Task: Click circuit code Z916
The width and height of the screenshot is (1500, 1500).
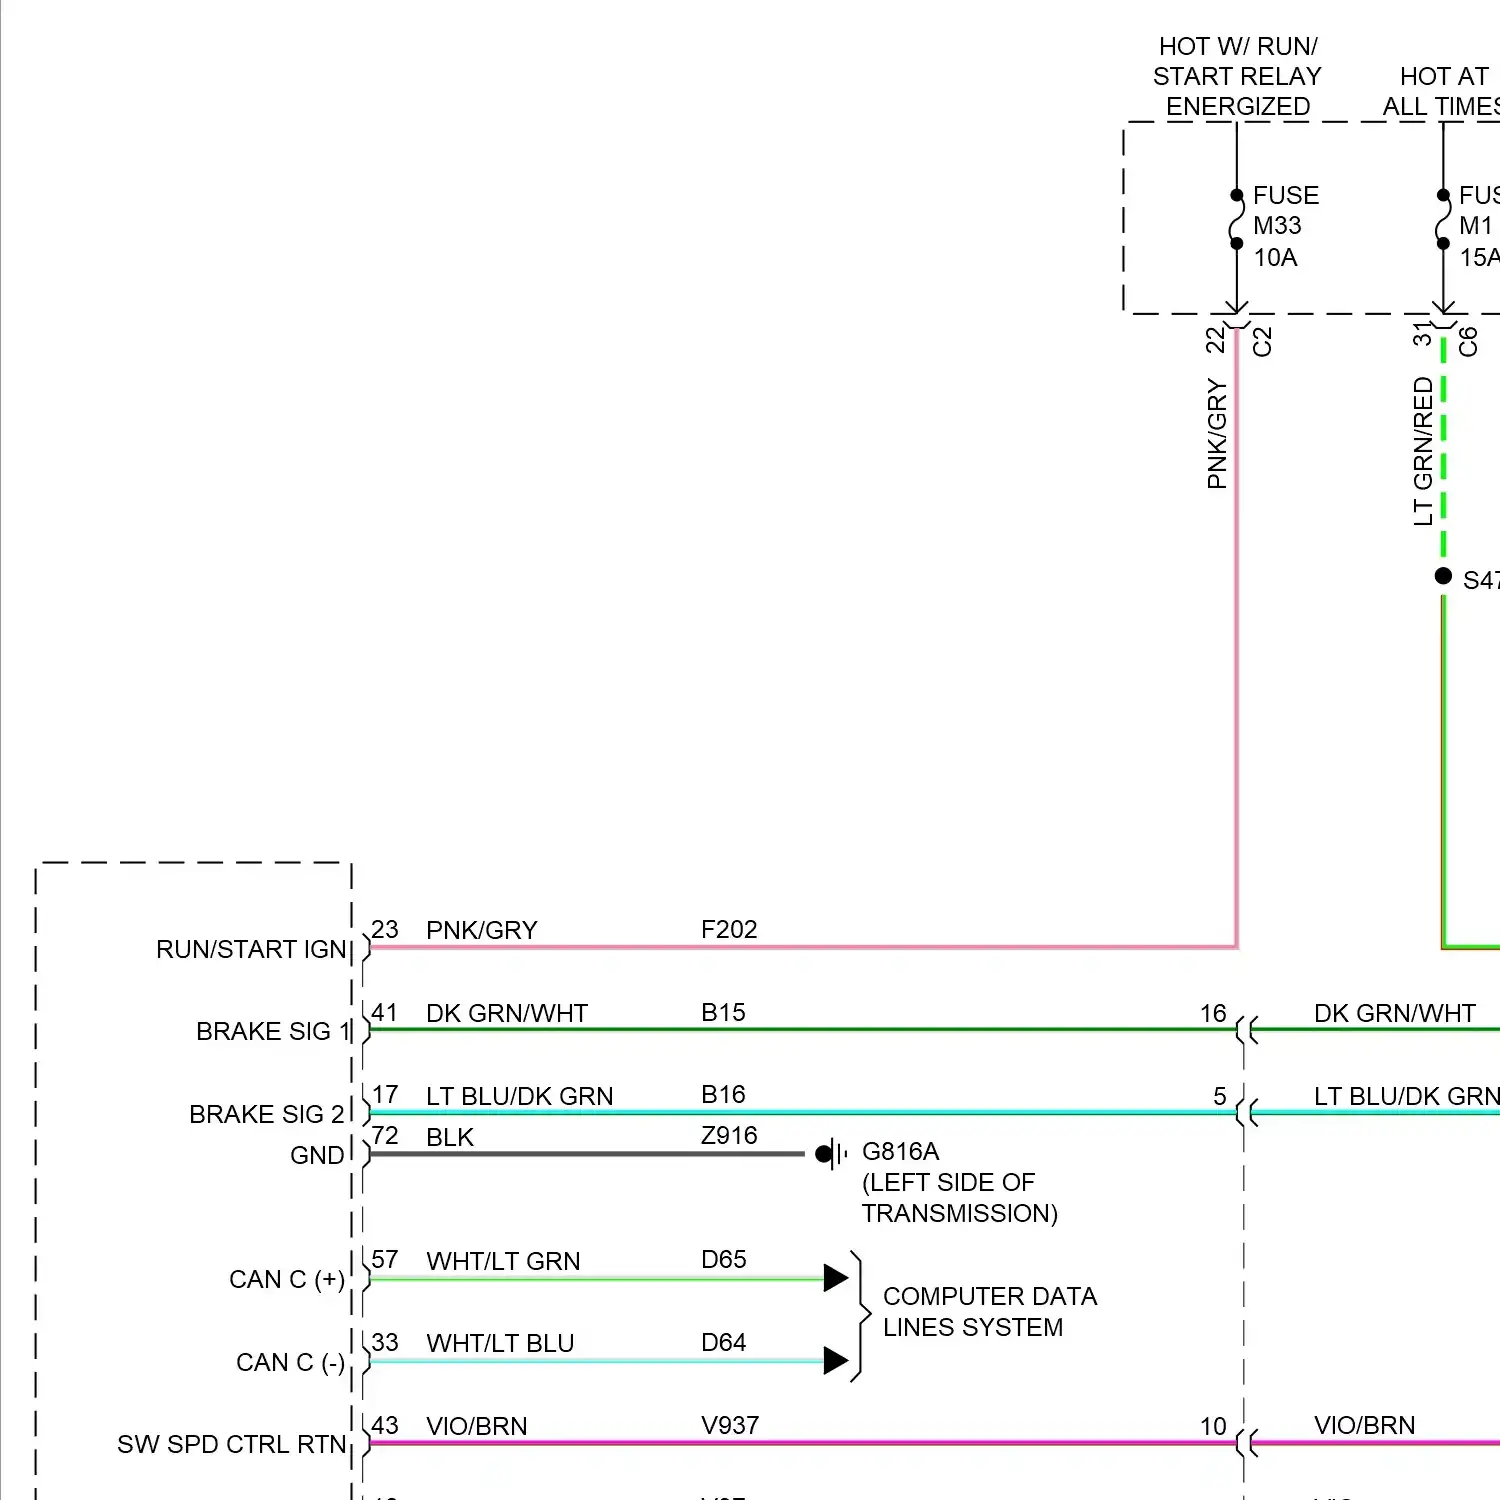Action: [x=729, y=1135]
